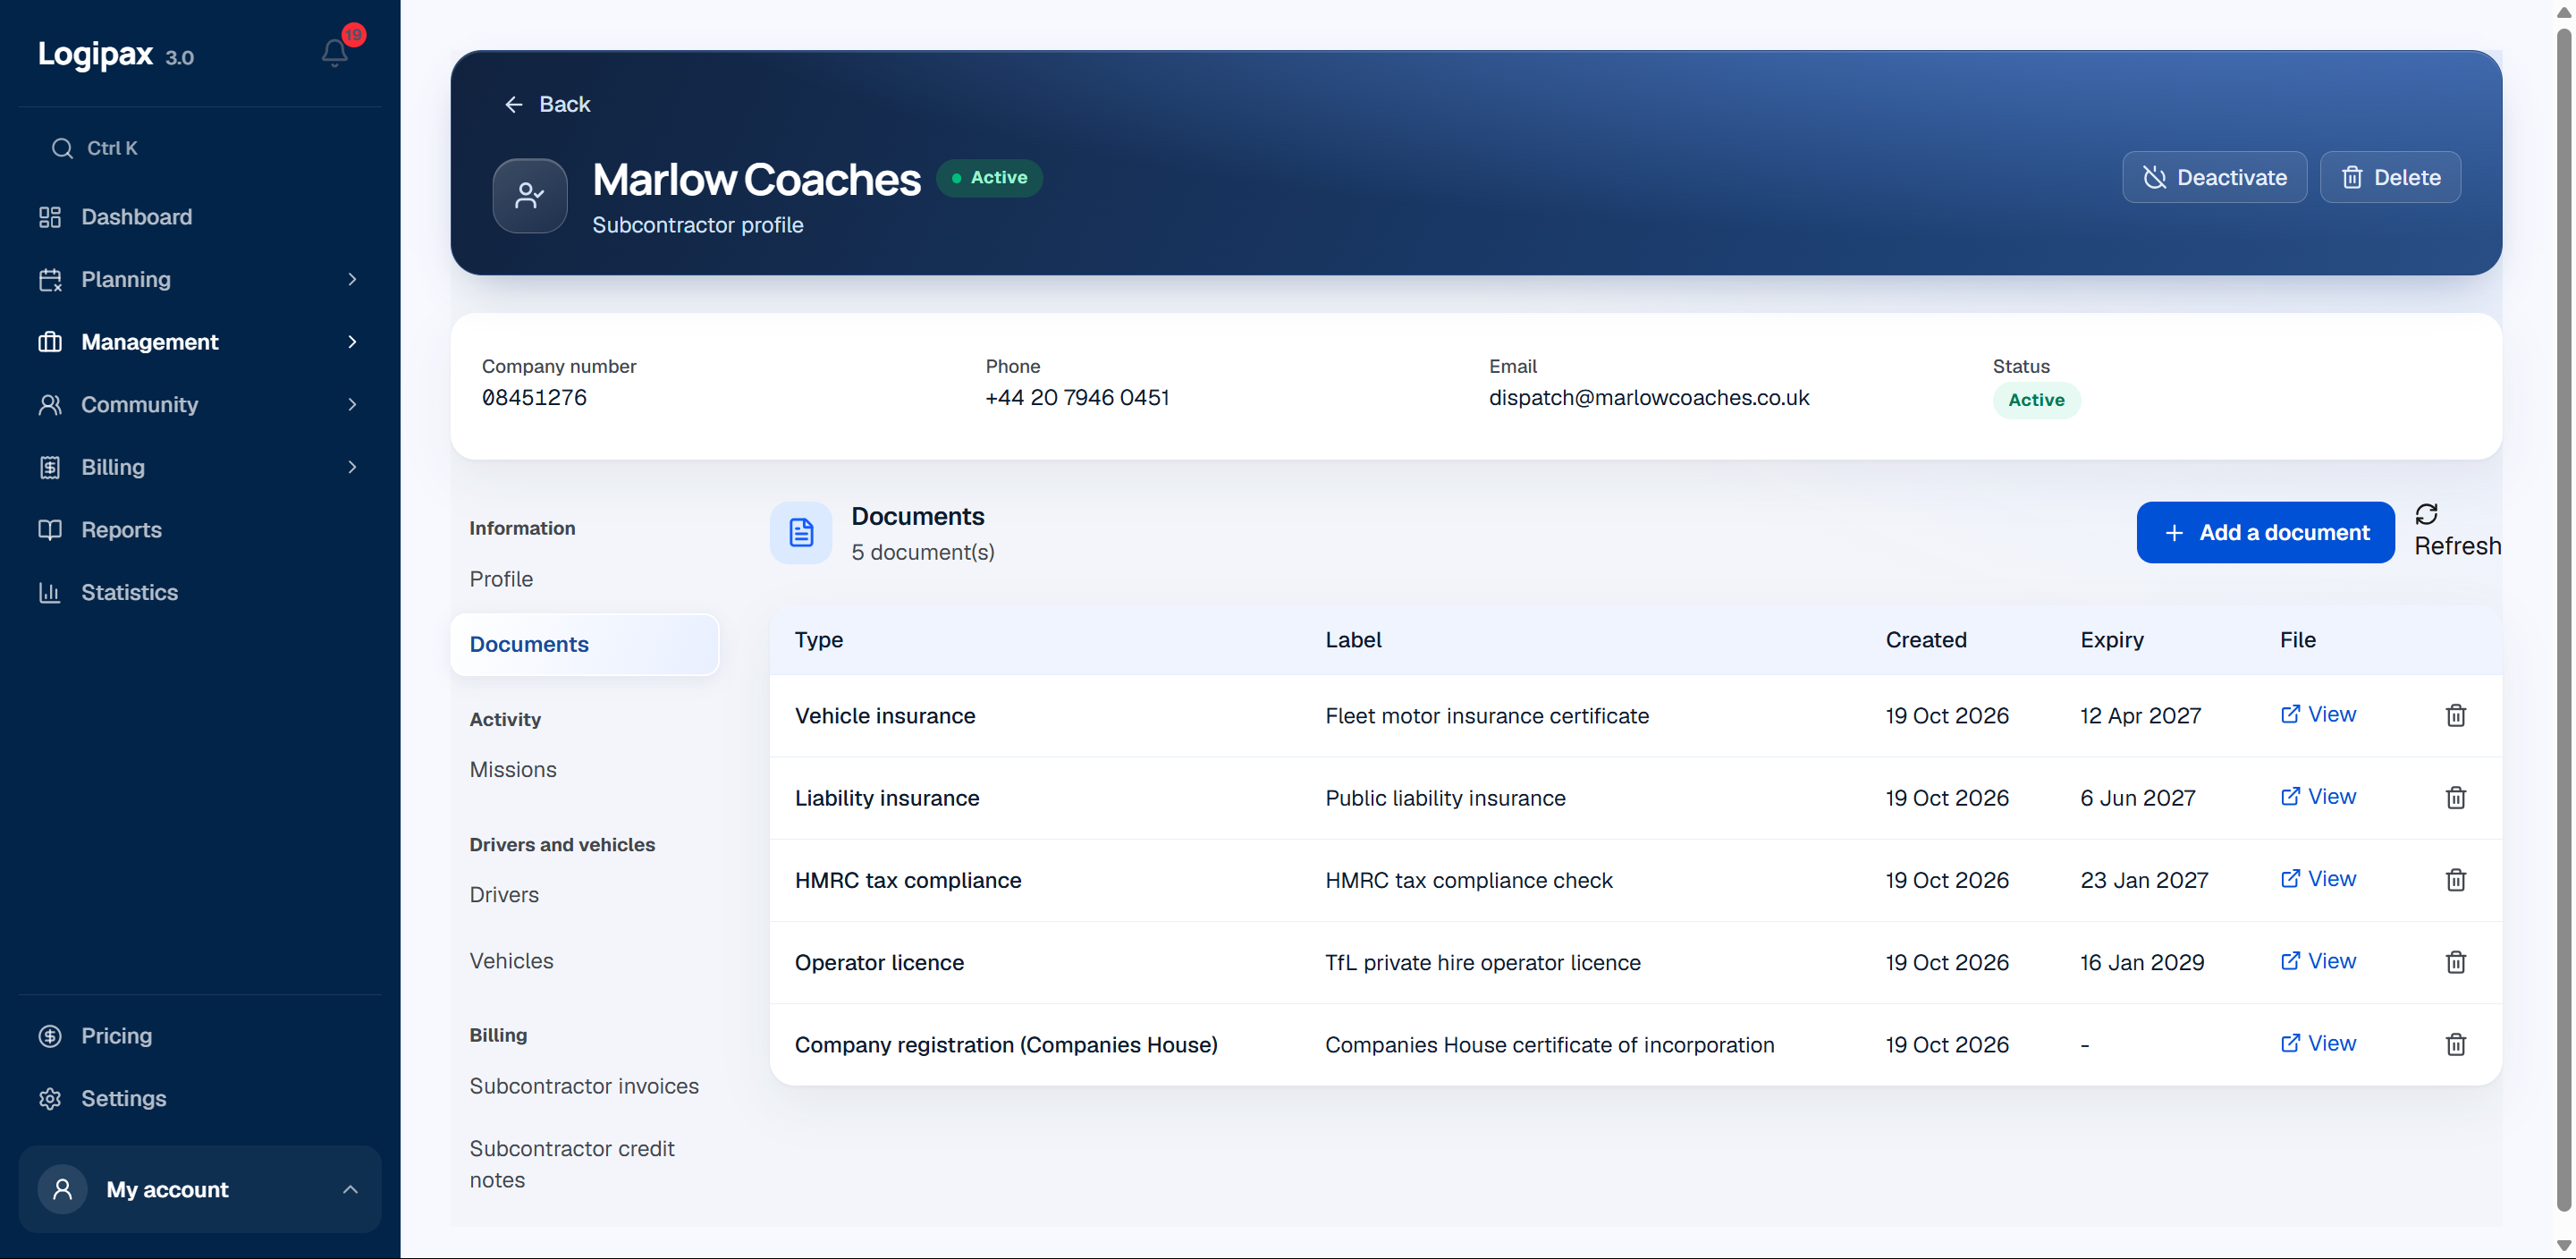The width and height of the screenshot is (2576, 1259).
Task: Delete the Liability insurance document
Action: coord(2456,797)
